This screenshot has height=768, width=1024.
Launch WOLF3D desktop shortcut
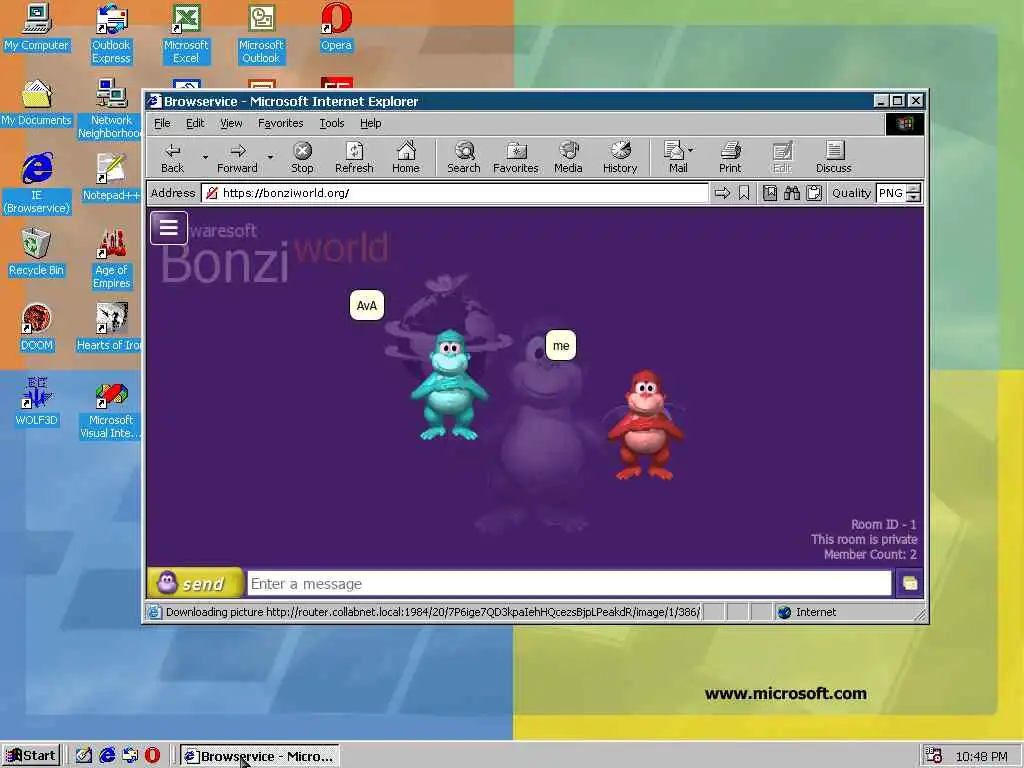[37, 402]
